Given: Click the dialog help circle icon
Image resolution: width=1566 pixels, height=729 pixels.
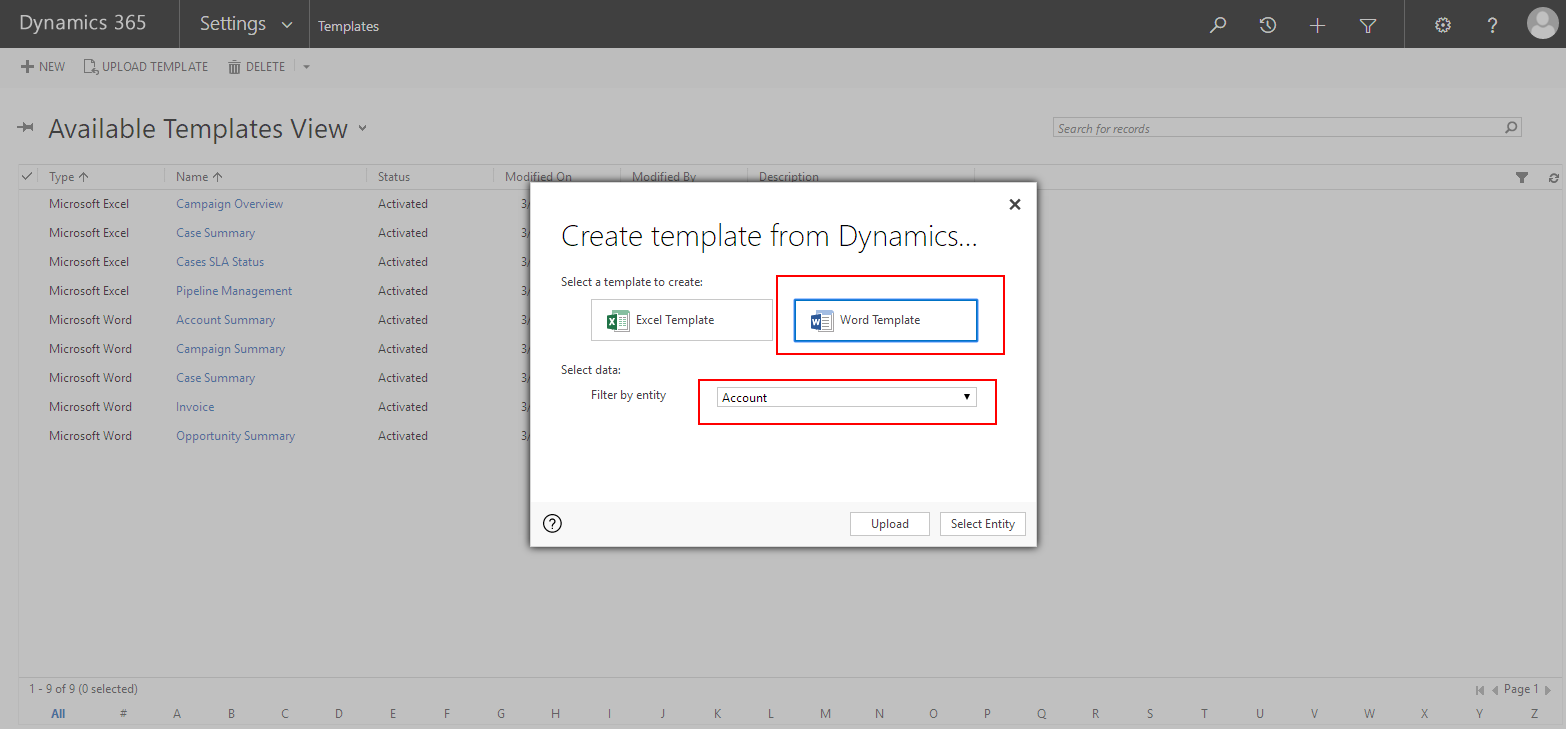Looking at the screenshot, I should click(x=552, y=523).
